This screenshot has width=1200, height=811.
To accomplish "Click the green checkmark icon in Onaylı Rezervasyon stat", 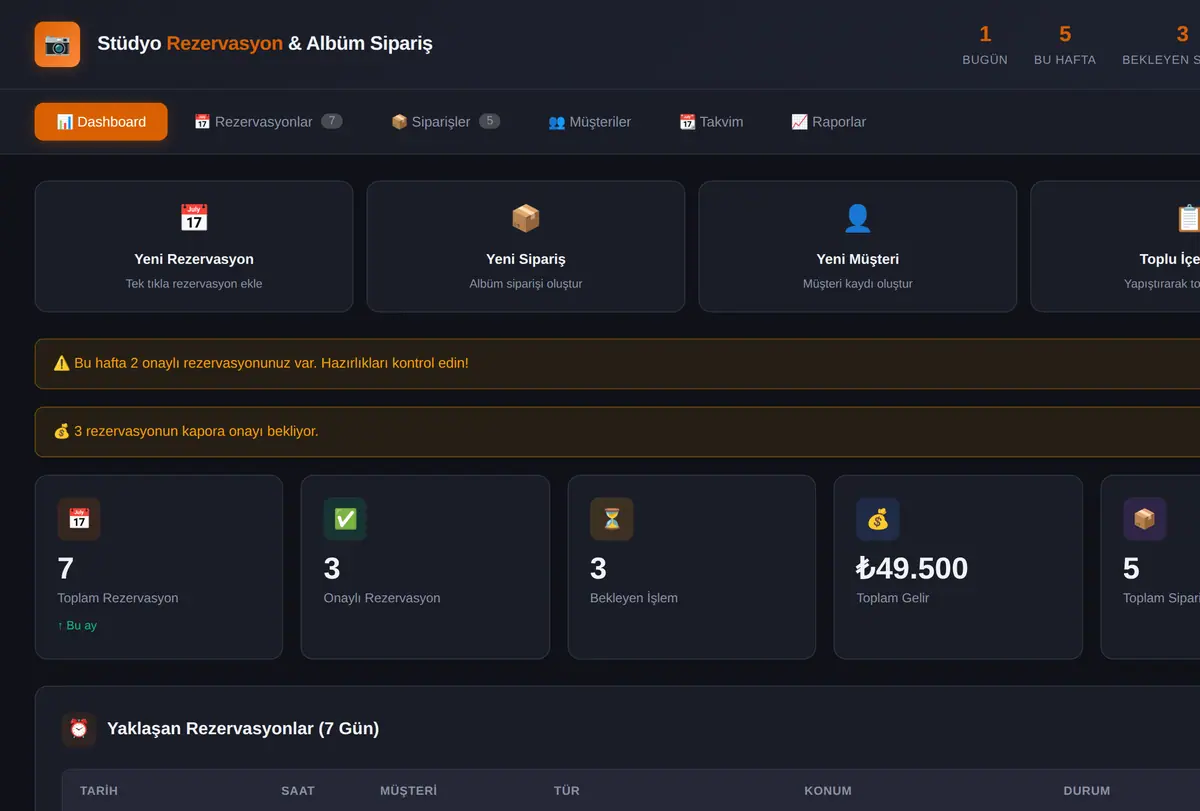I will (345, 519).
